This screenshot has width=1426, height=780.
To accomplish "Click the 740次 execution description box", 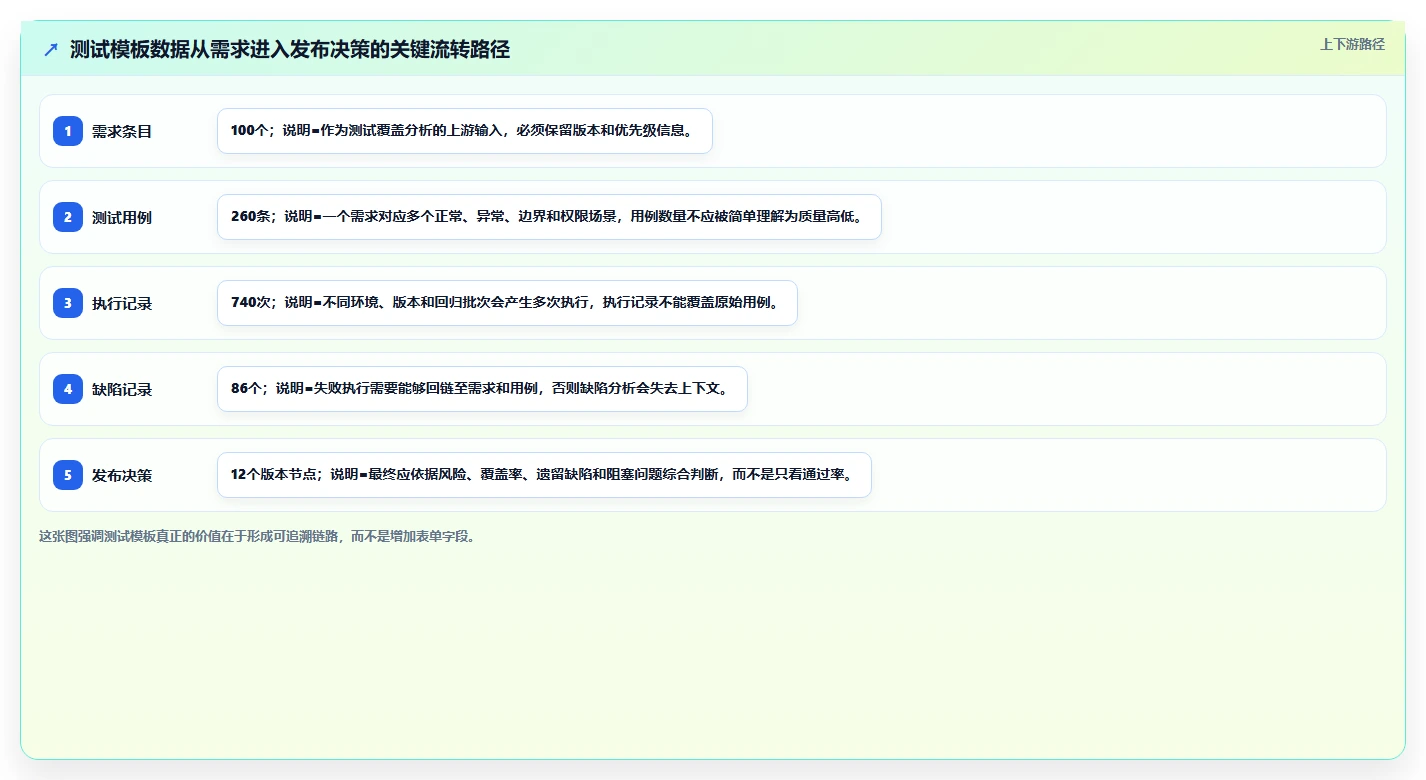I will pyautogui.click(x=507, y=303).
